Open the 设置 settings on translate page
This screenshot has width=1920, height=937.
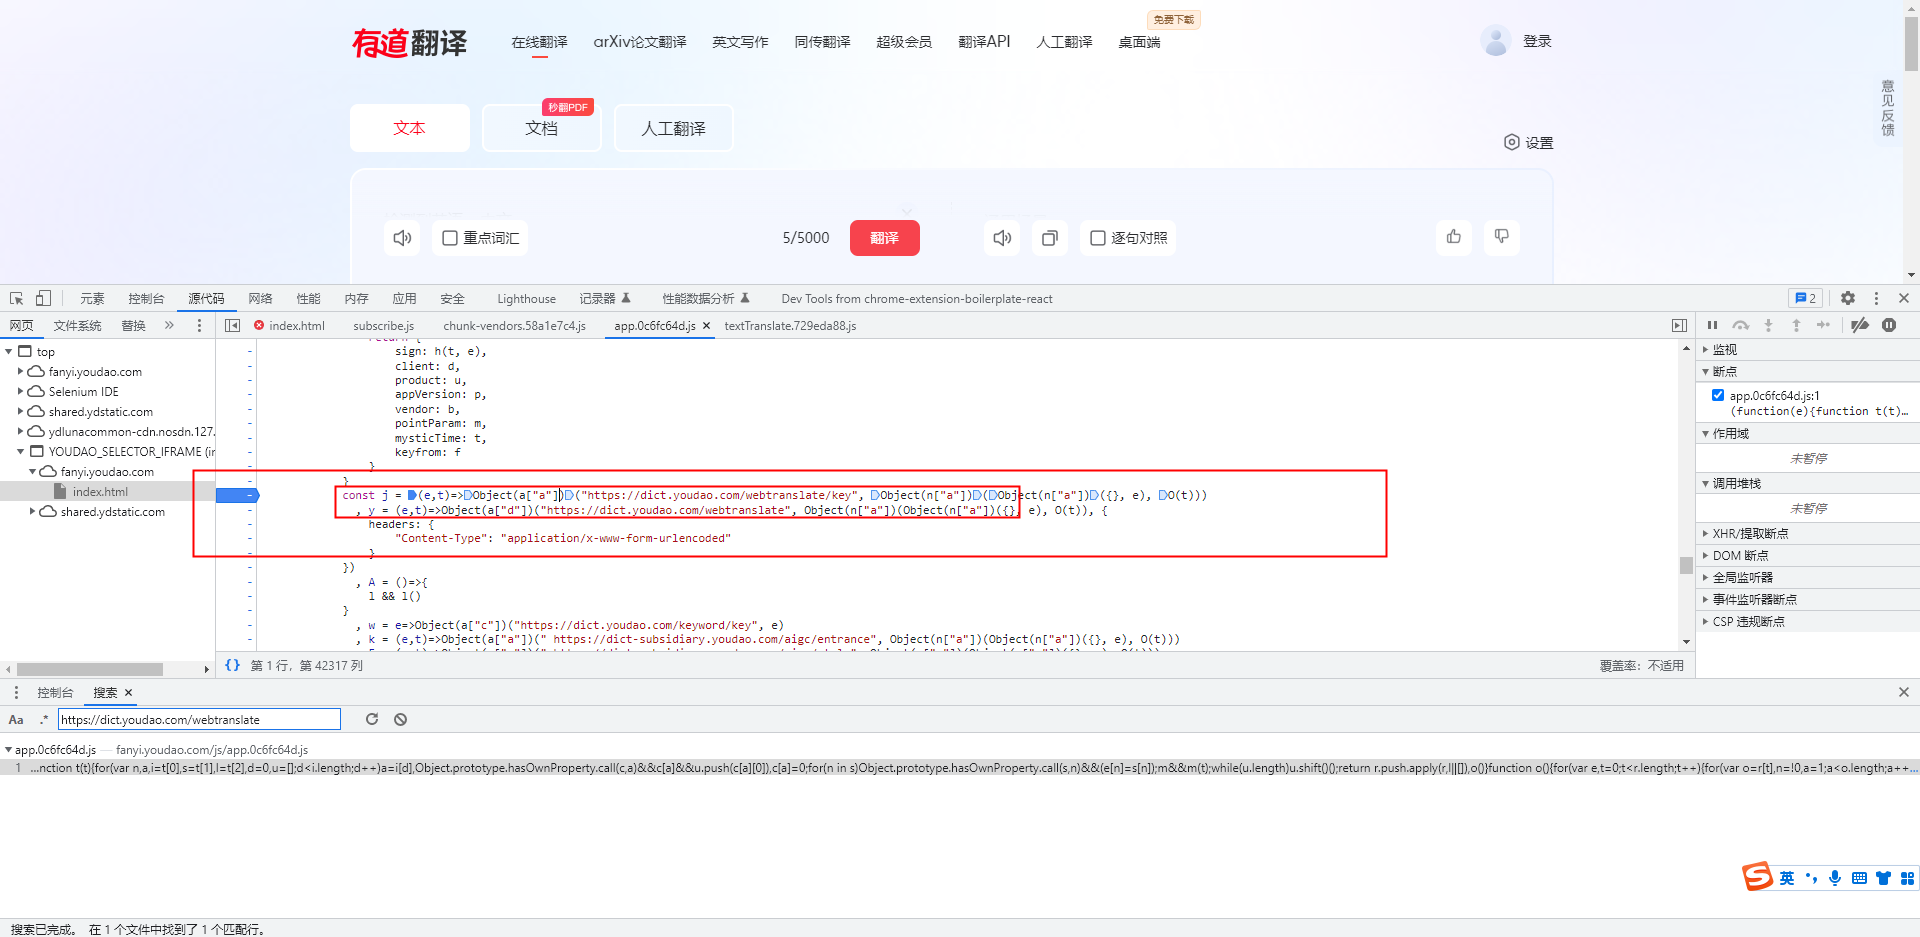point(1529,143)
